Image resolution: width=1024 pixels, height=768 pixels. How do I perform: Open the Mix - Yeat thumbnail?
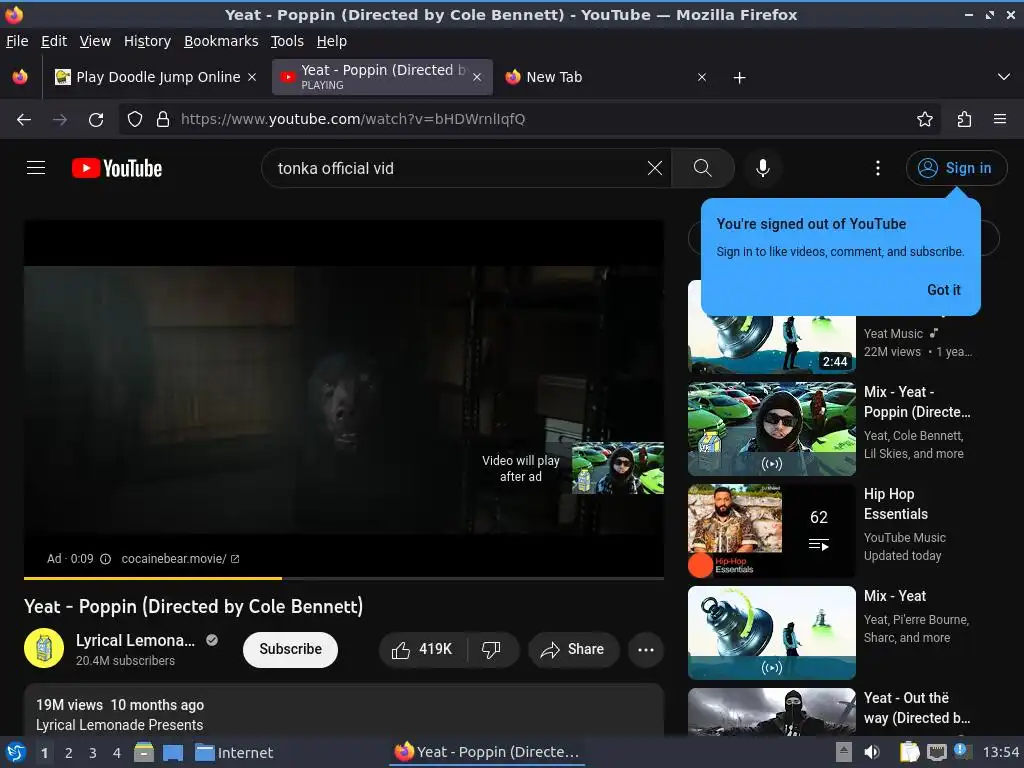(x=772, y=632)
